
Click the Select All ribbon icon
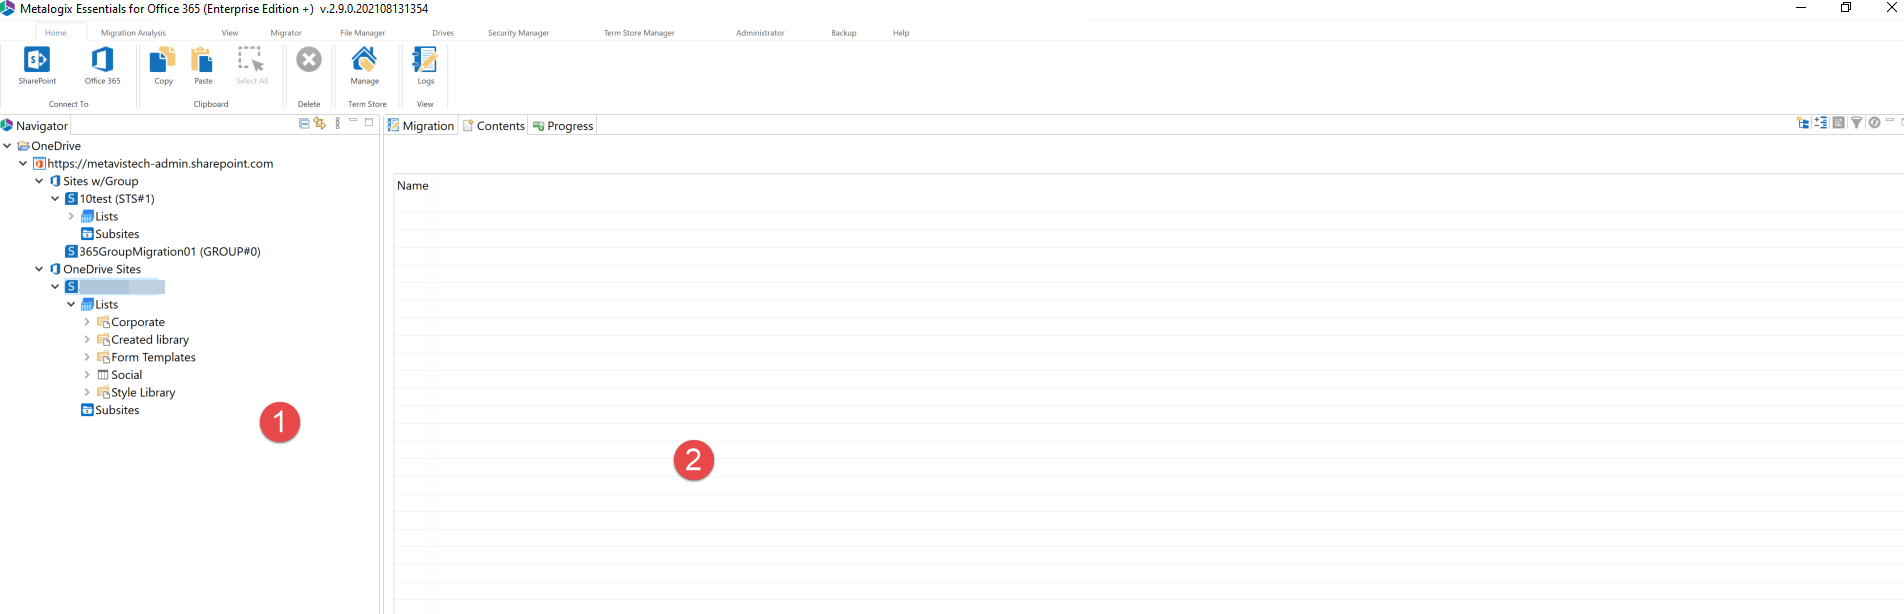(x=251, y=60)
